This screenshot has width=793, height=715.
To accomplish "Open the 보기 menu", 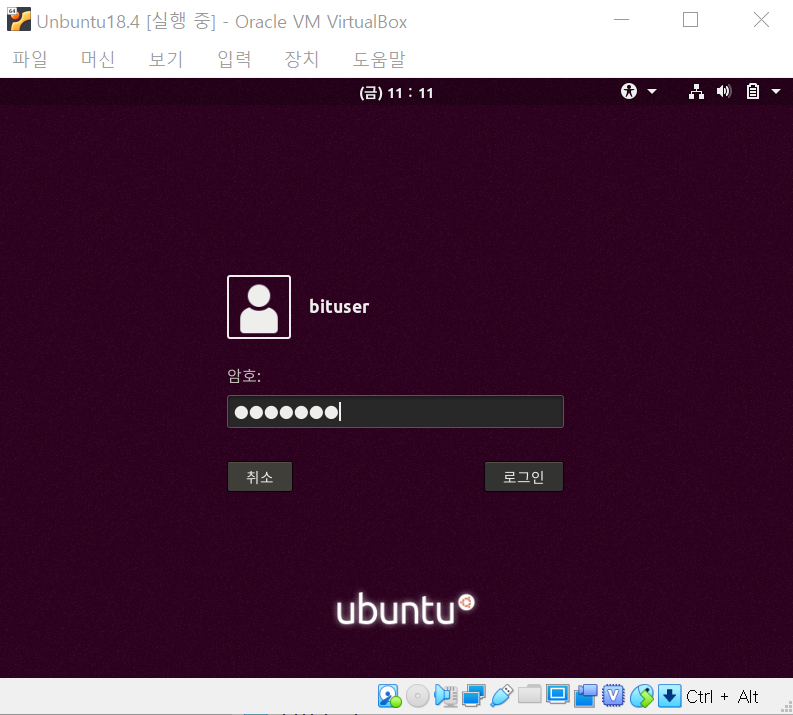I will tap(165, 59).
